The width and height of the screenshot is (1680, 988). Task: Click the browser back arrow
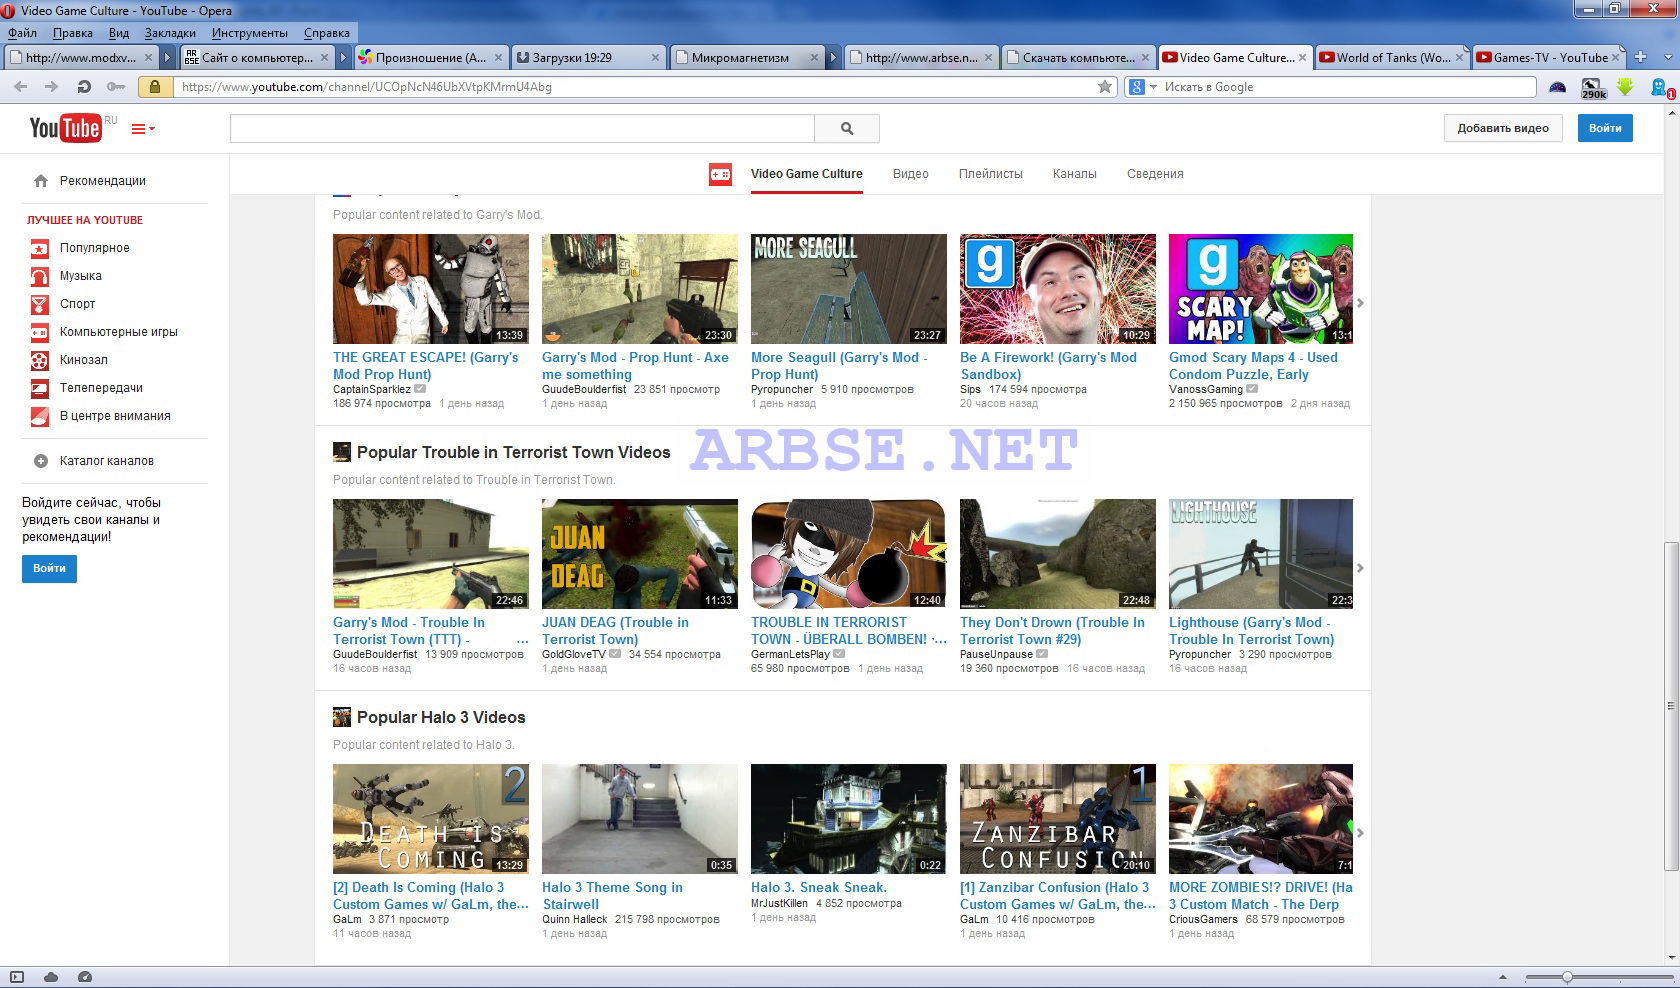click(x=20, y=87)
